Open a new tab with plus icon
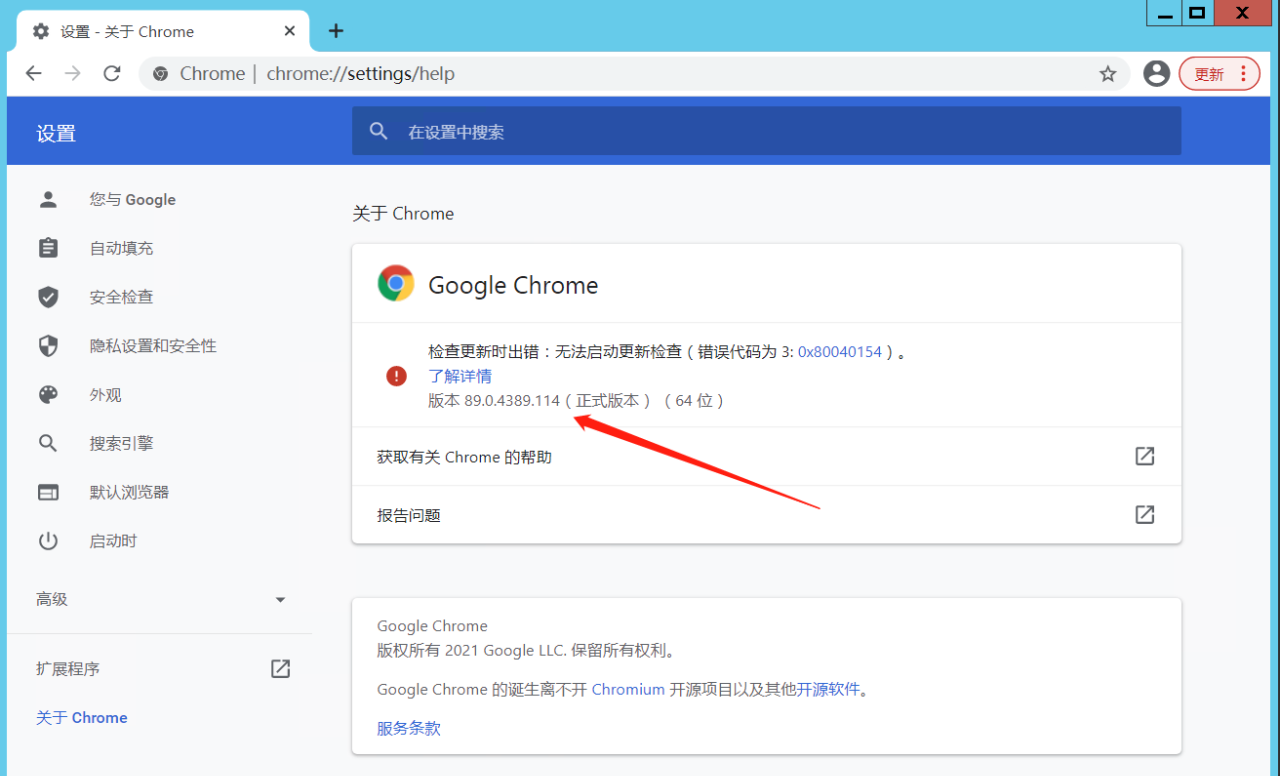The width and height of the screenshot is (1280, 776). pos(336,31)
